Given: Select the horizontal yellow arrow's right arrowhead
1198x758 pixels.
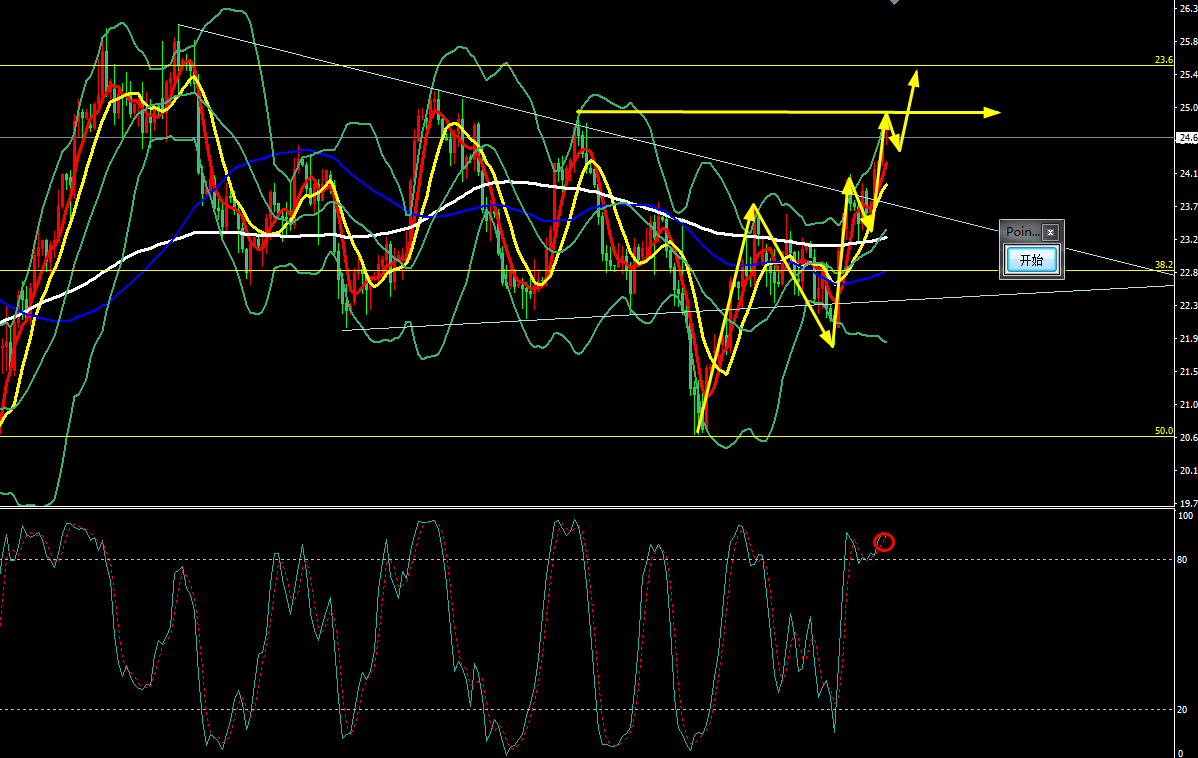Looking at the screenshot, I should 993,112.
